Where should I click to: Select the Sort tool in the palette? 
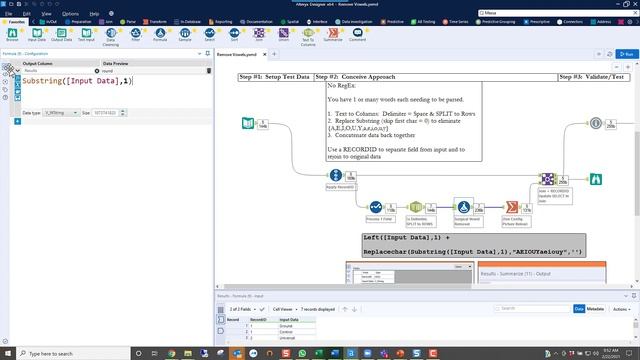[x=234, y=35]
